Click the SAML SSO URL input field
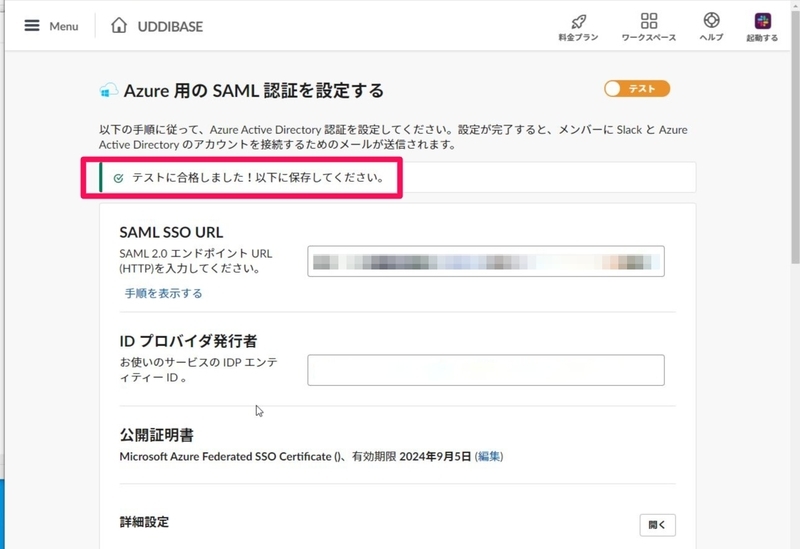800x549 pixels. [486, 261]
